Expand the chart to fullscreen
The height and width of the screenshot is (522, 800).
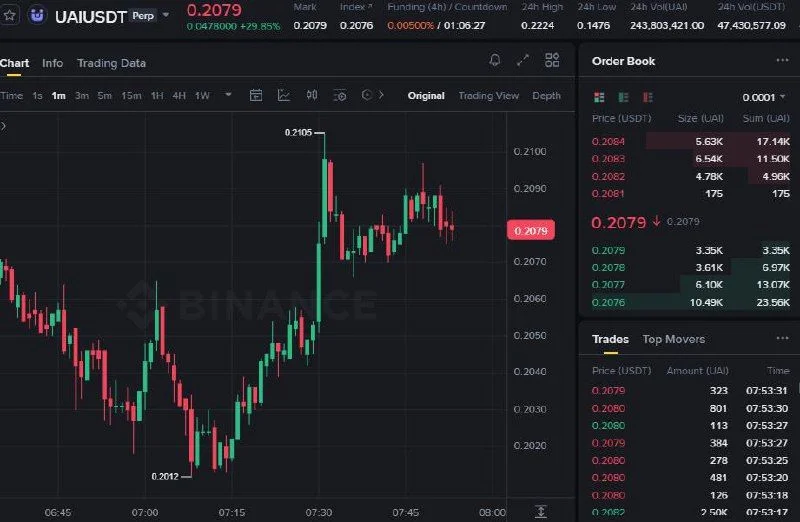523,60
